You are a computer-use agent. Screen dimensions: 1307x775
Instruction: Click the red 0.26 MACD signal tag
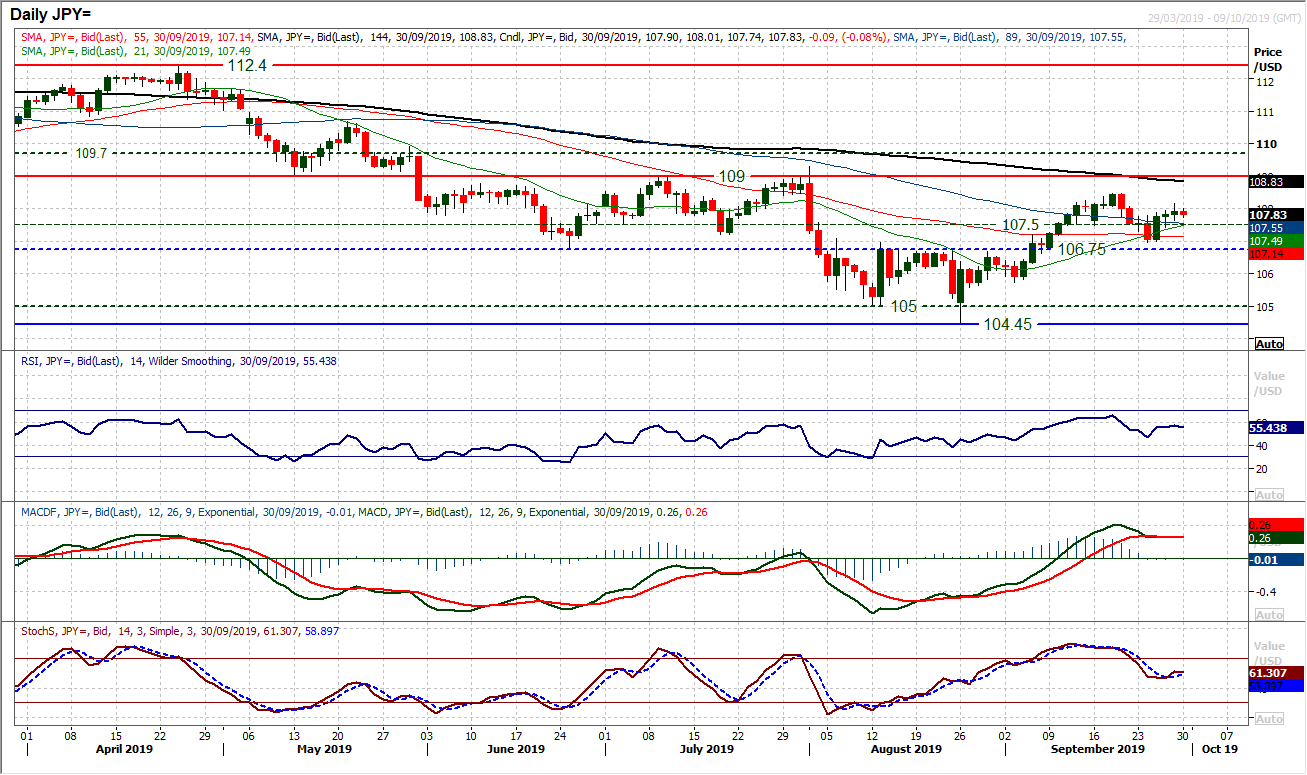click(x=1277, y=524)
